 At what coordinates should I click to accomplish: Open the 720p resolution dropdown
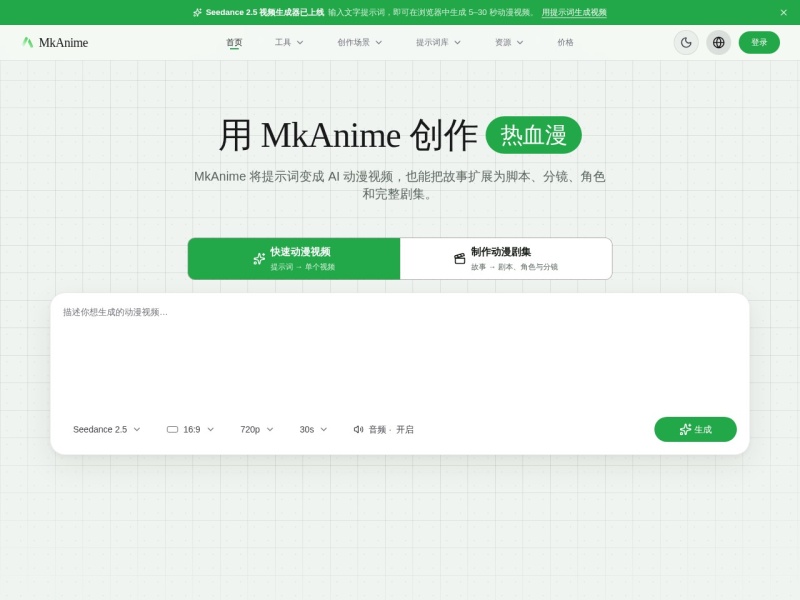click(257, 430)
